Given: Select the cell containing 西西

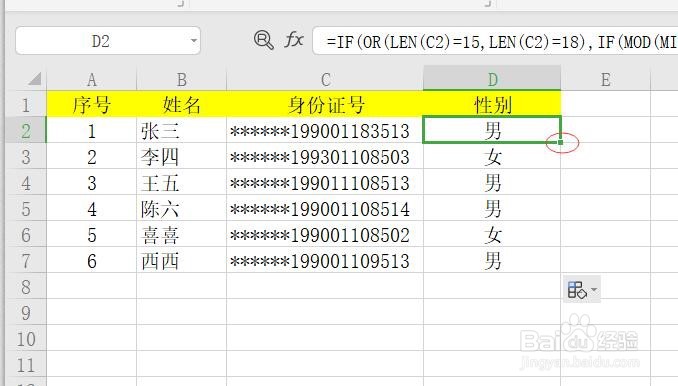Looking at the screenshot, I should 182,260.
